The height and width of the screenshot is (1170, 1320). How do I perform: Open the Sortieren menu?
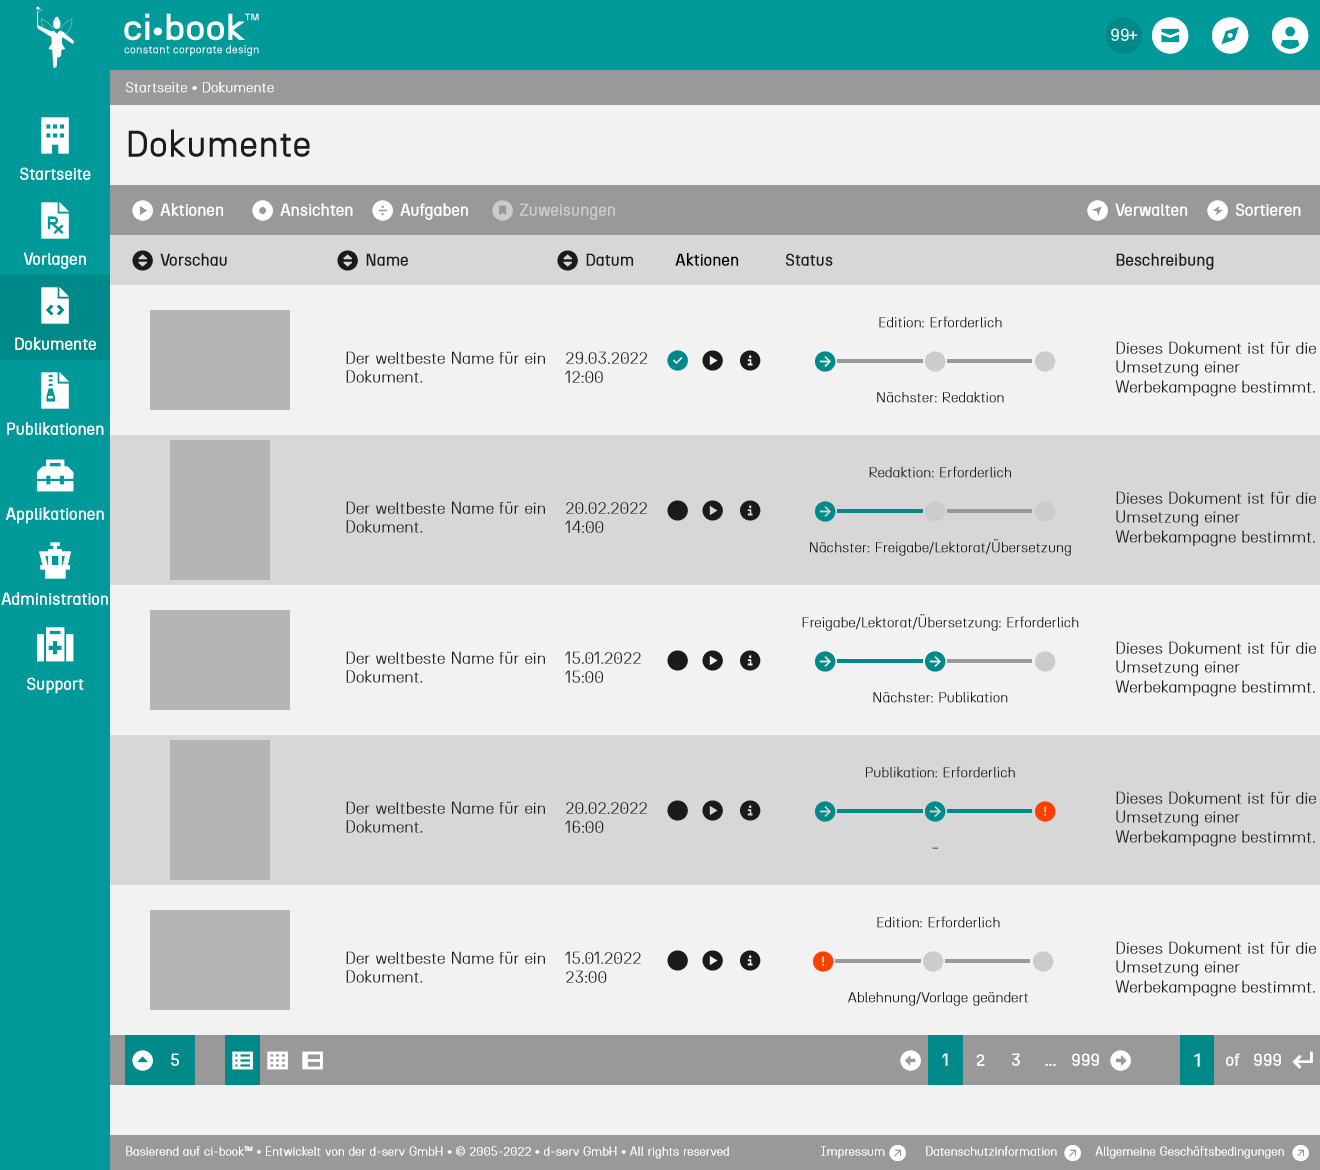pyautogui.click(x=1254, y=210)
